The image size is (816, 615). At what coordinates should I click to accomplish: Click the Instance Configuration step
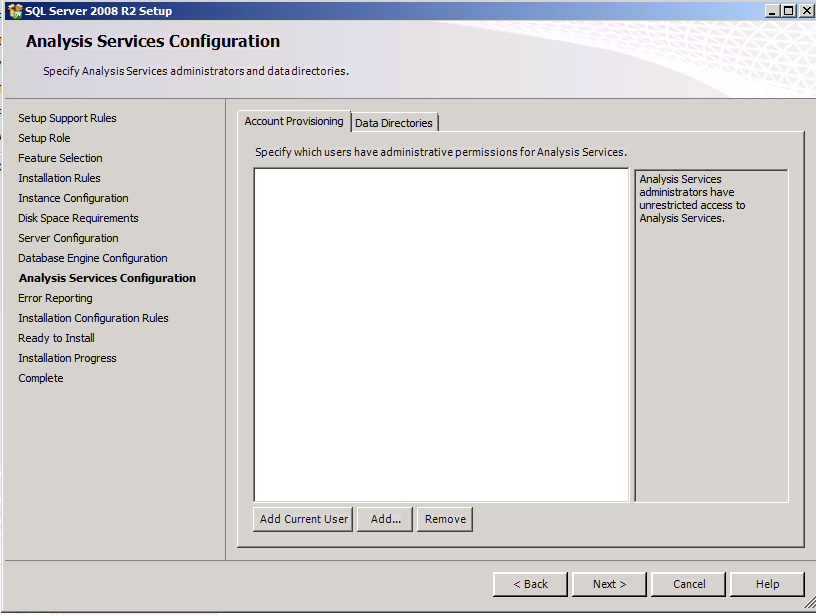pos(73,198)
